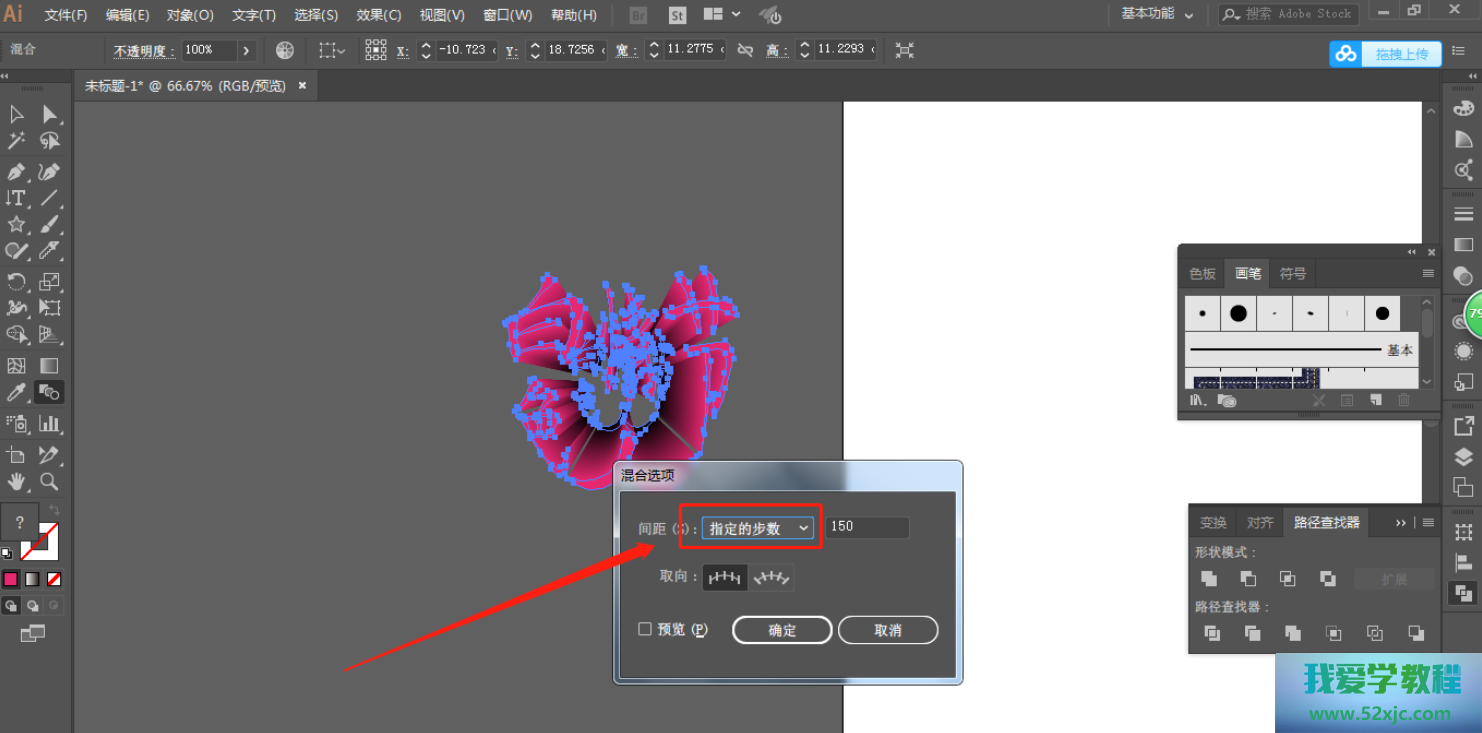Click the 确定 button
This screenshot has width=1482, height=733.
(x=782, y=630)
